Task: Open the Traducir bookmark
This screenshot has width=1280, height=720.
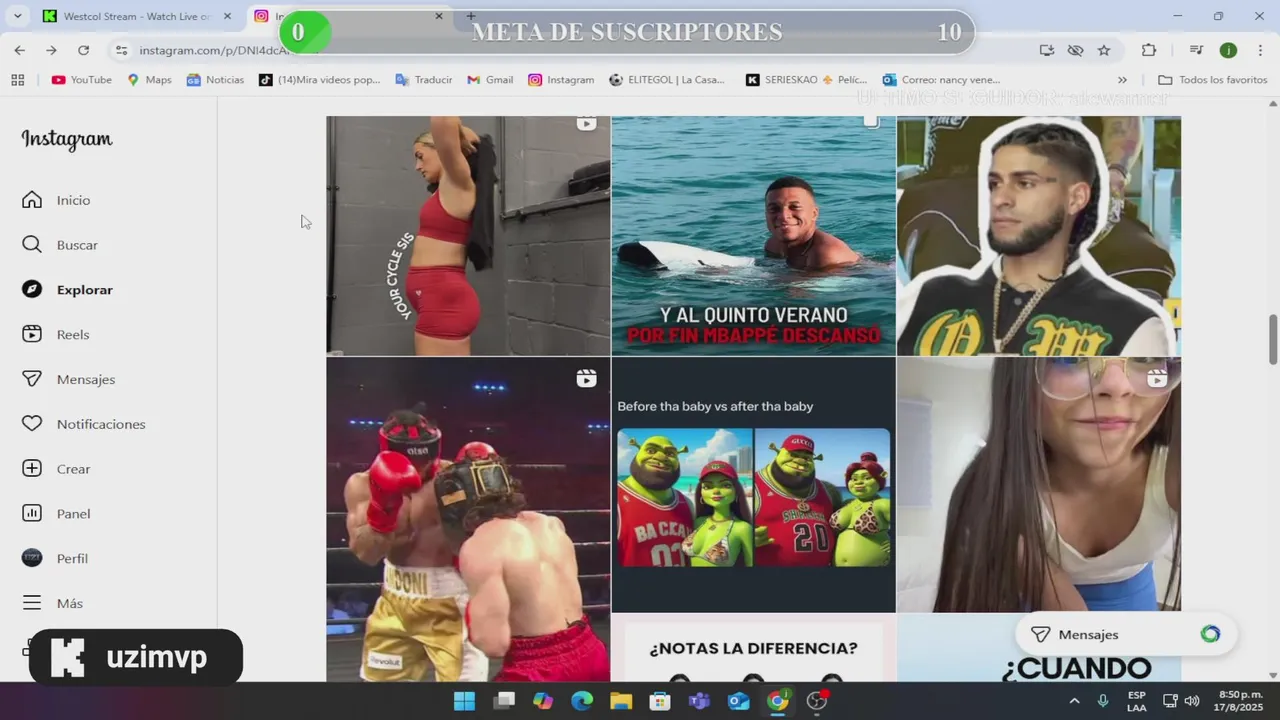Action: pos(424,80)
